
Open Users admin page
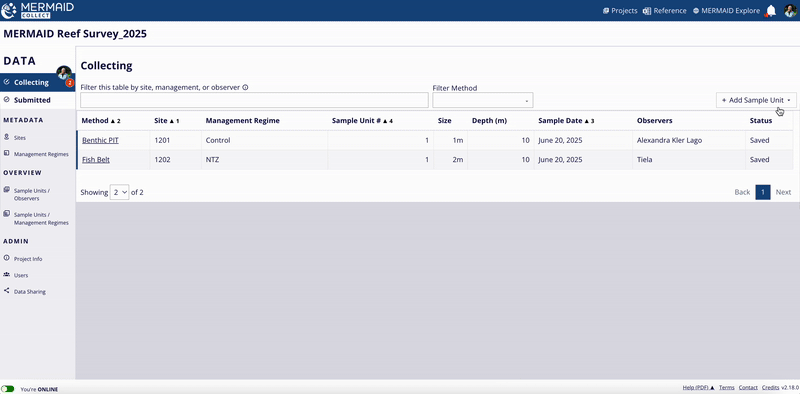coord(21,275)
